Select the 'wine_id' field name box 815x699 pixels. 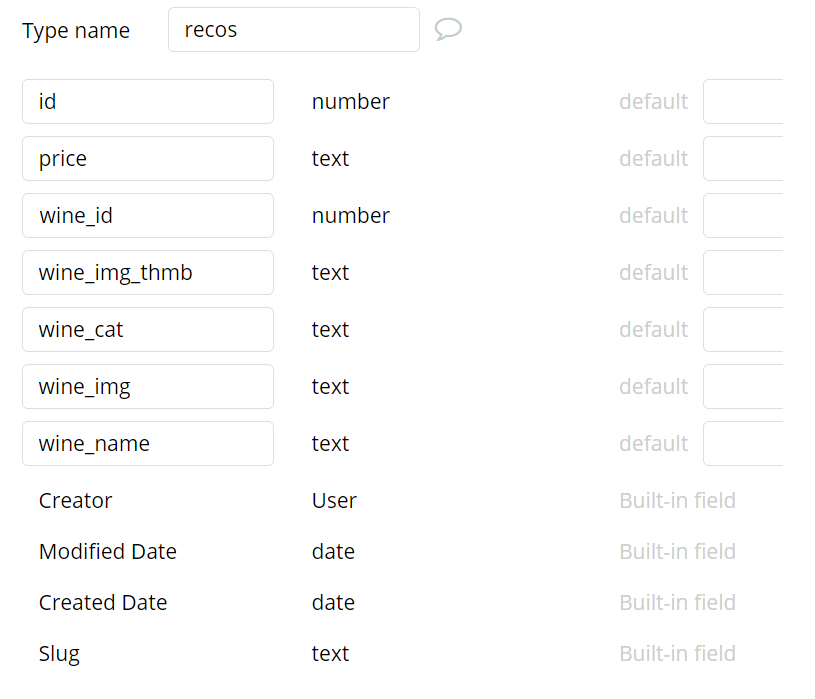point(148,216)
